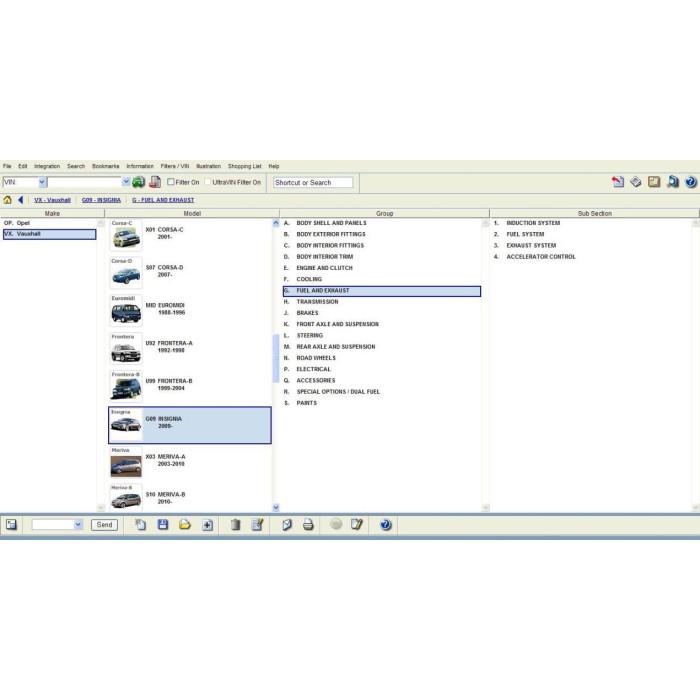Open the Search menu
The image size is (700, 700).
click(76, 166)
